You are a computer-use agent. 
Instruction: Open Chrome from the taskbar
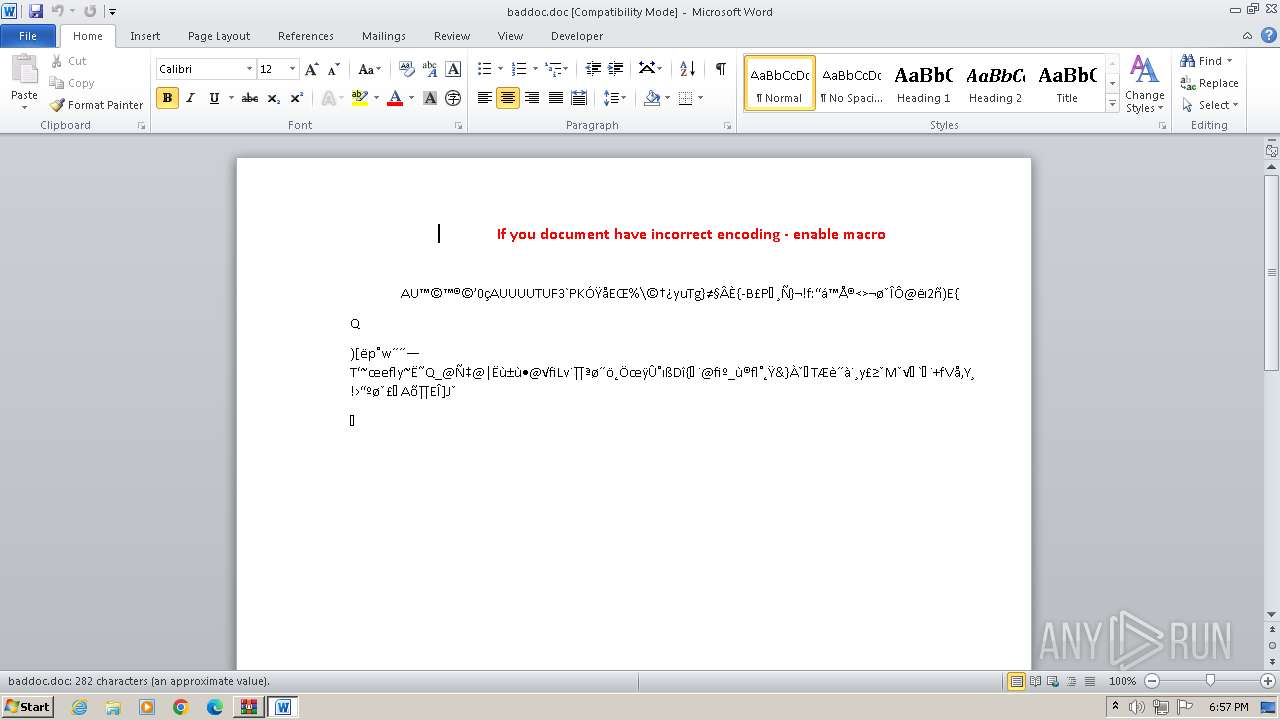tap(181, 707)
